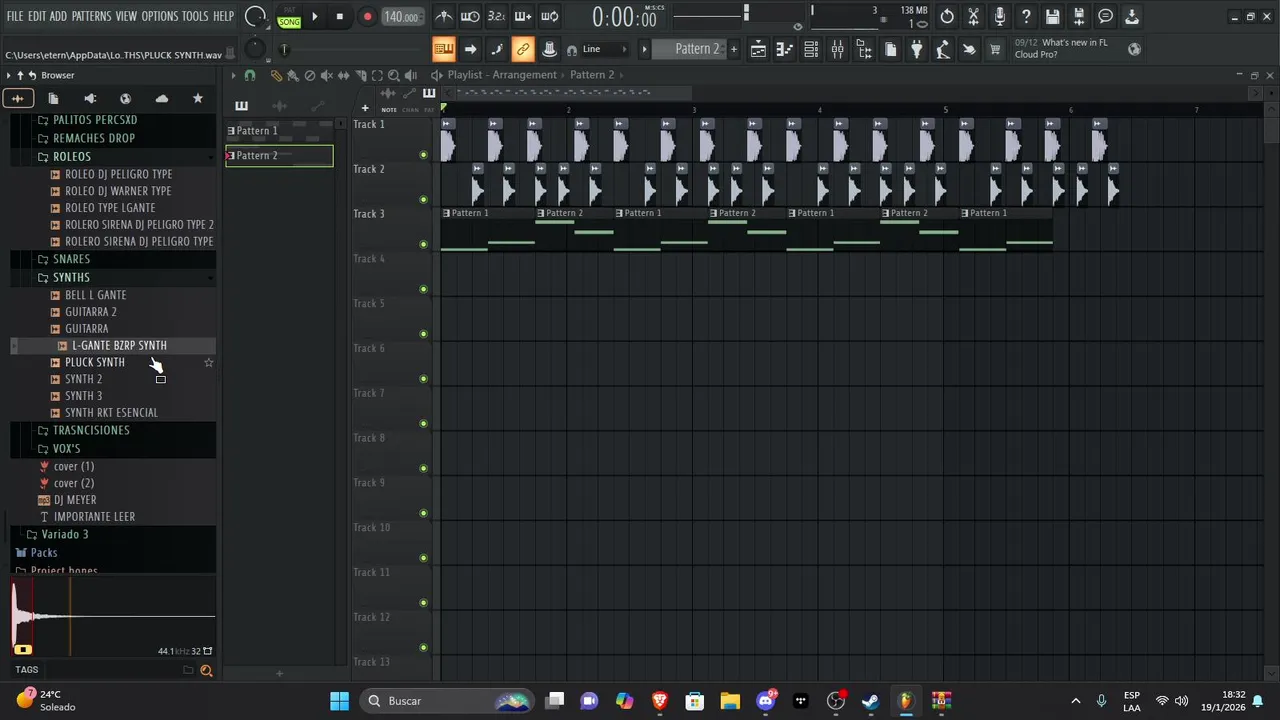
Task: Toggle Track 5 mute LED
Action: (x=423, y=334)
